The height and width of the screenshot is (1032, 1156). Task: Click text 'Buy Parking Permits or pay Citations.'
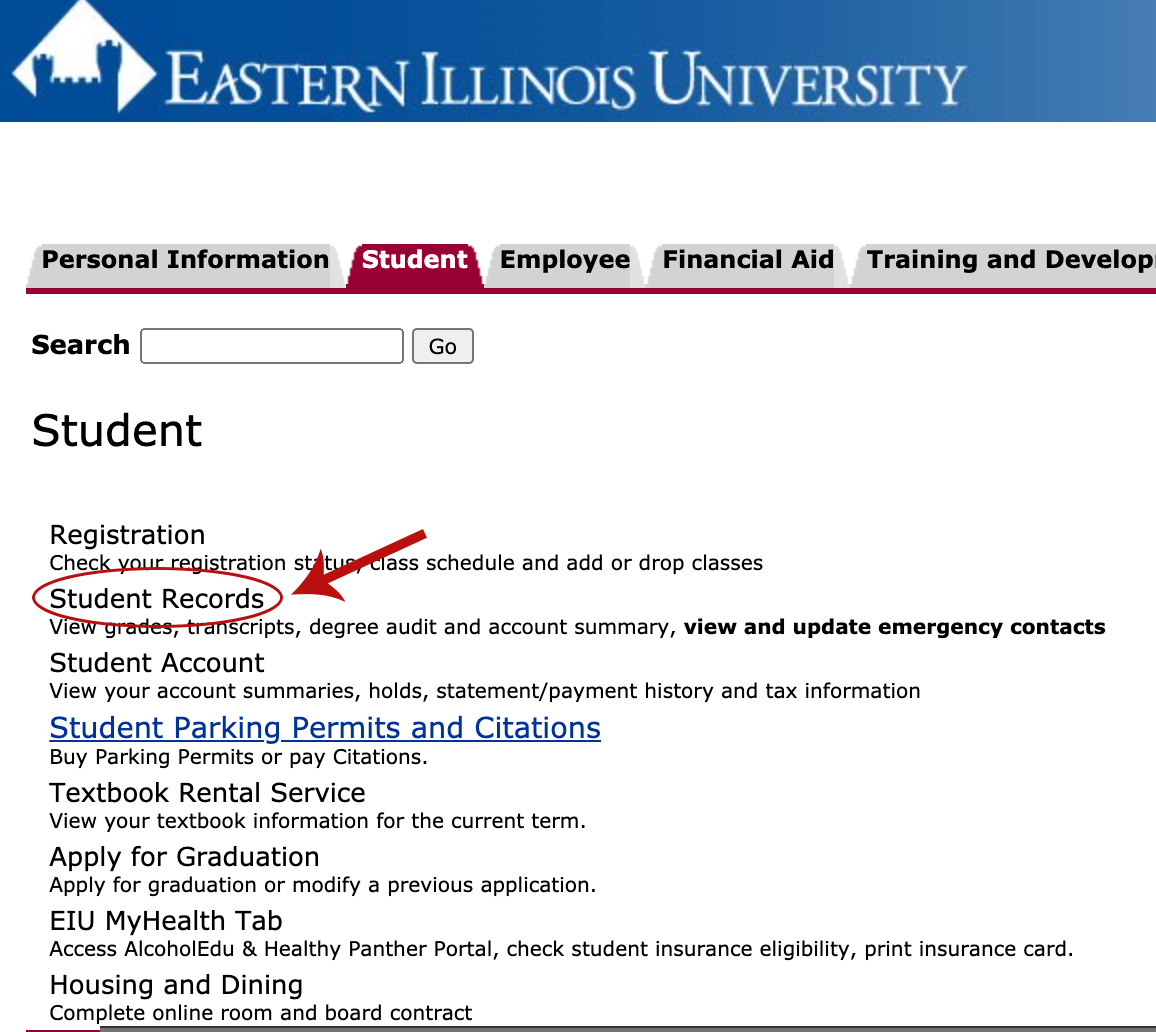click(x=238, y=757)
